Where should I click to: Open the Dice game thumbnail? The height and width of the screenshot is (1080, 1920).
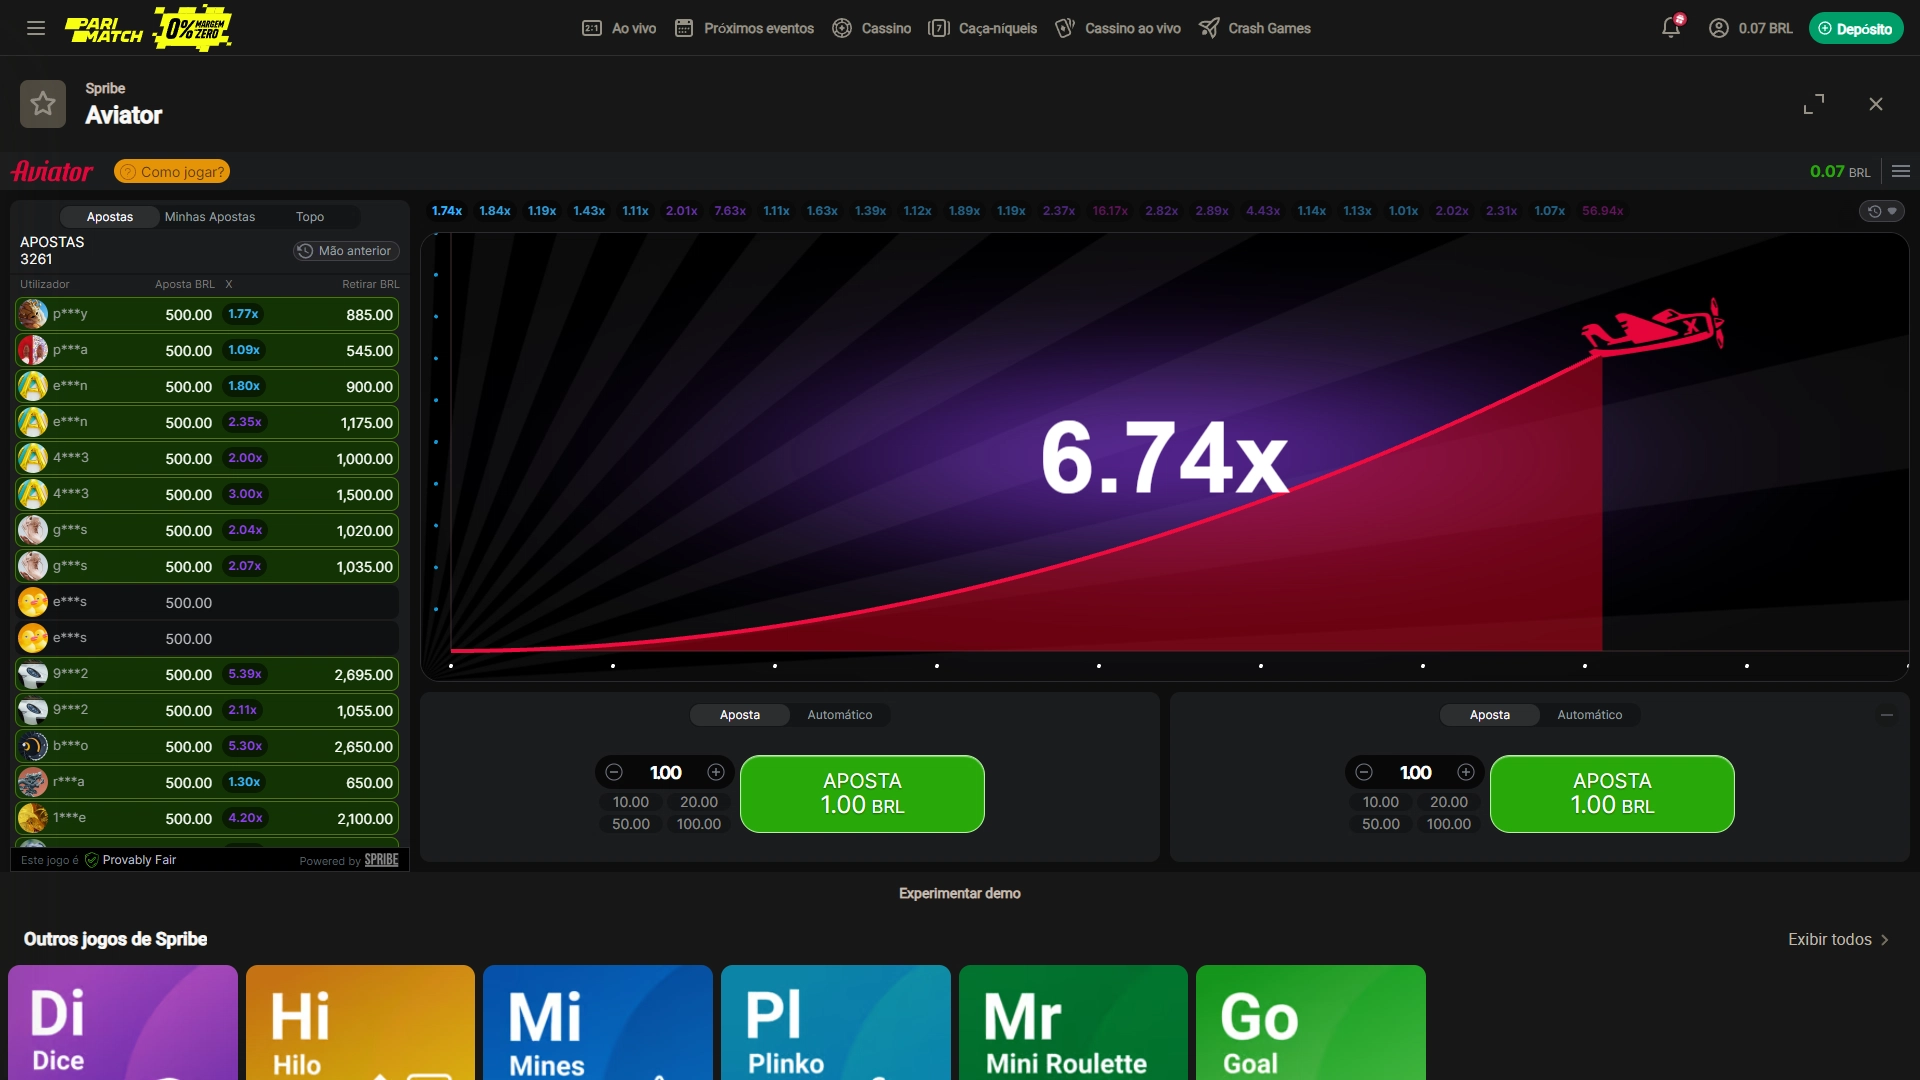[123, 1022]
